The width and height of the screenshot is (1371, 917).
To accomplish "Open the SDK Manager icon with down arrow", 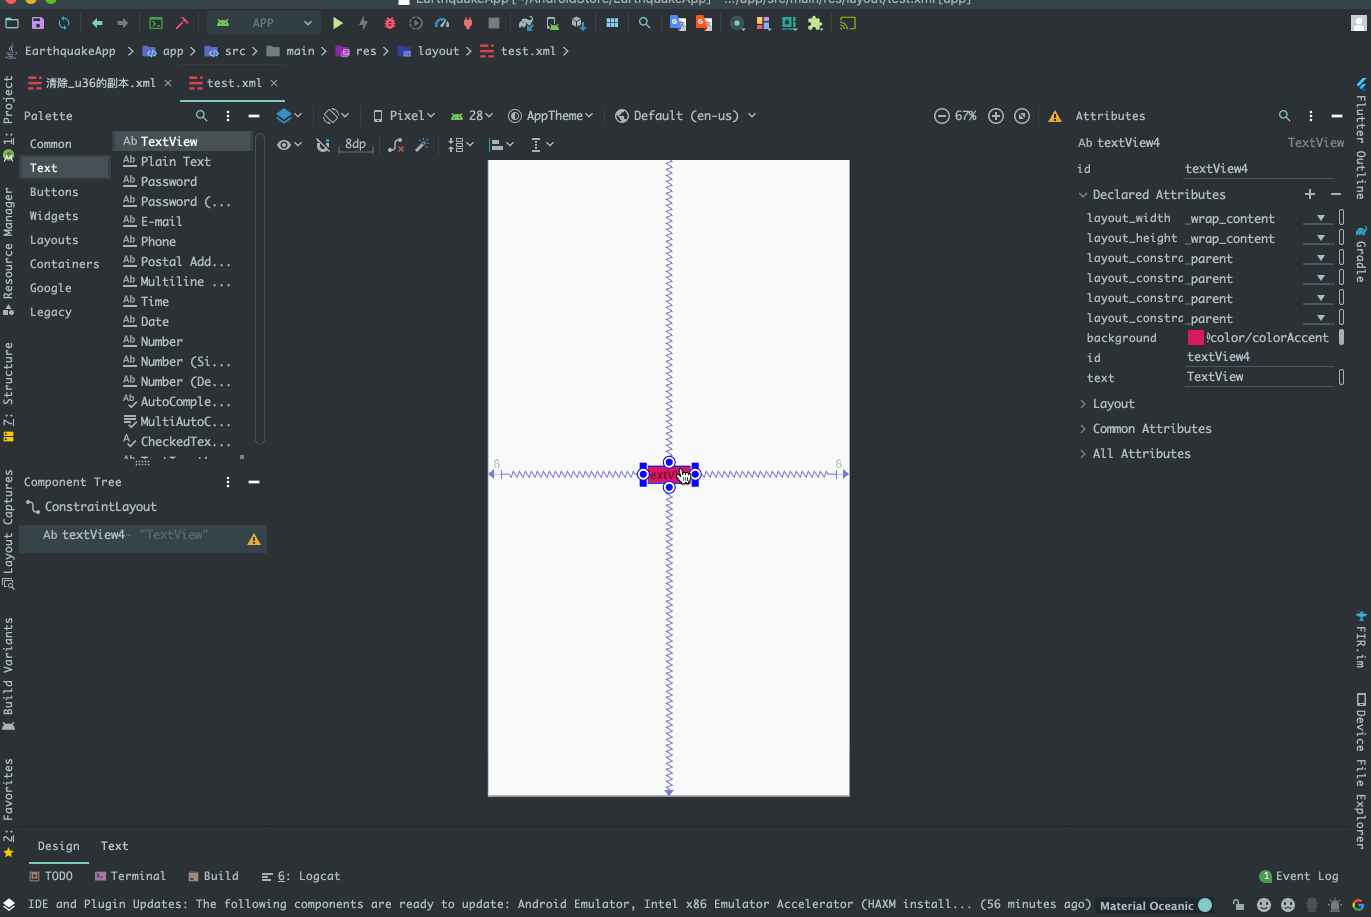I will (x=578, y=23).
